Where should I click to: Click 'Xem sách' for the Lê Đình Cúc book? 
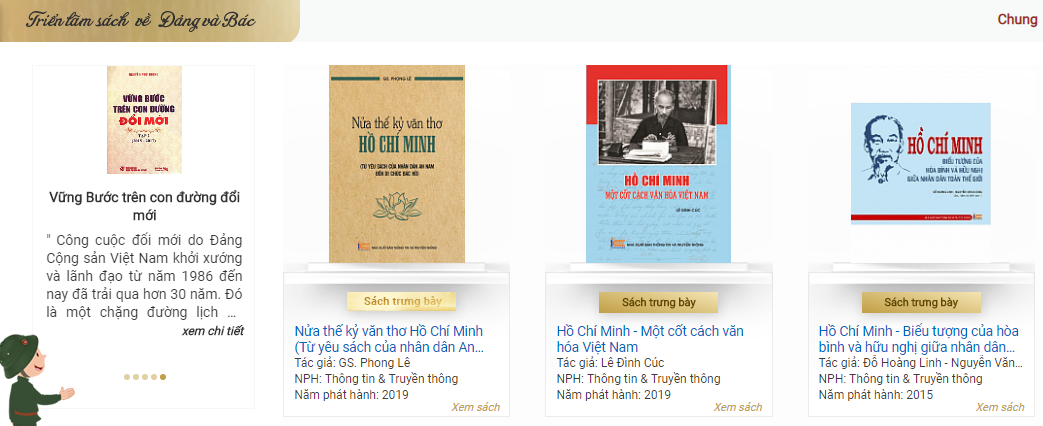pos(738,407)
